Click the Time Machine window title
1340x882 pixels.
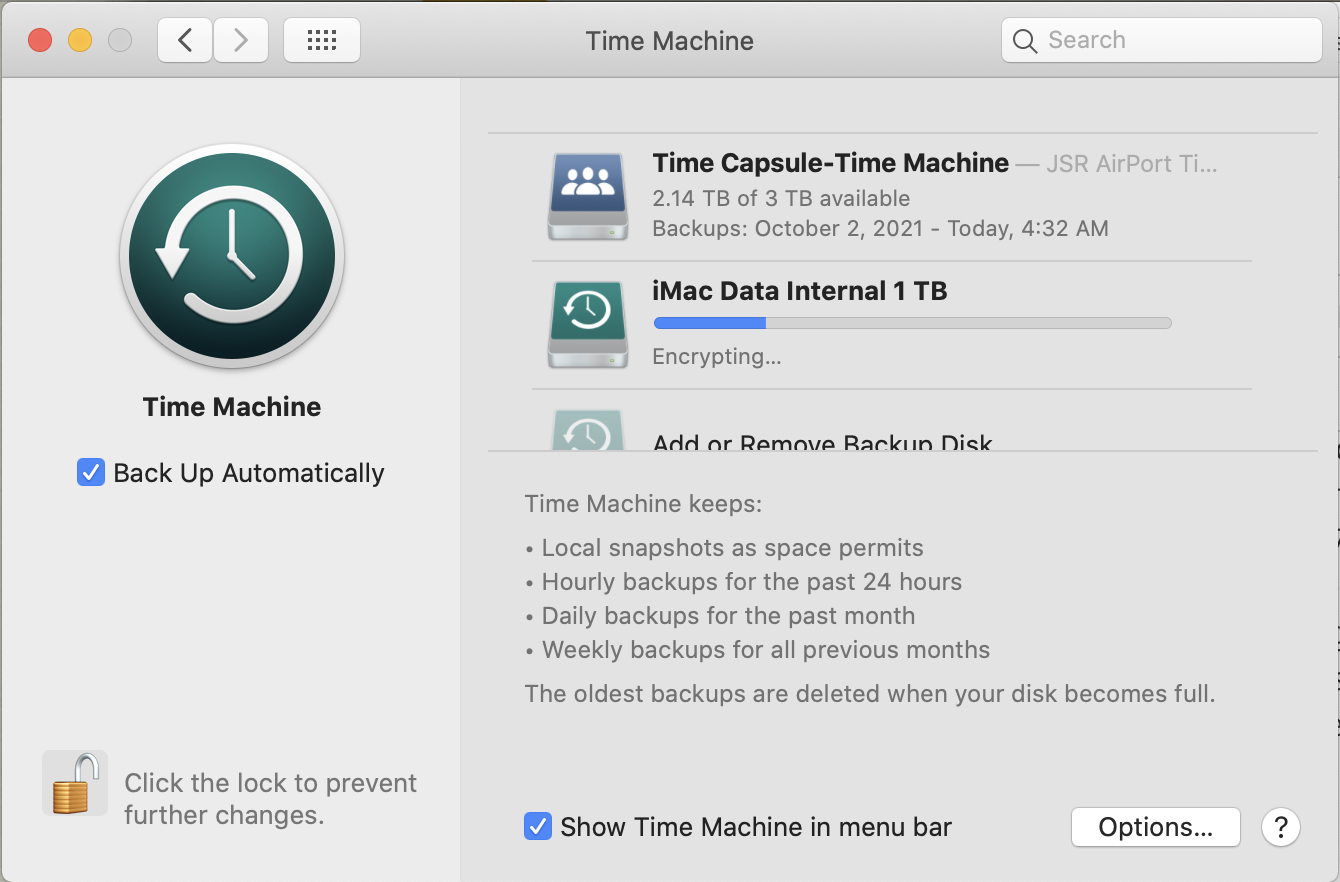pyautogui.click(x=669, y=41)
